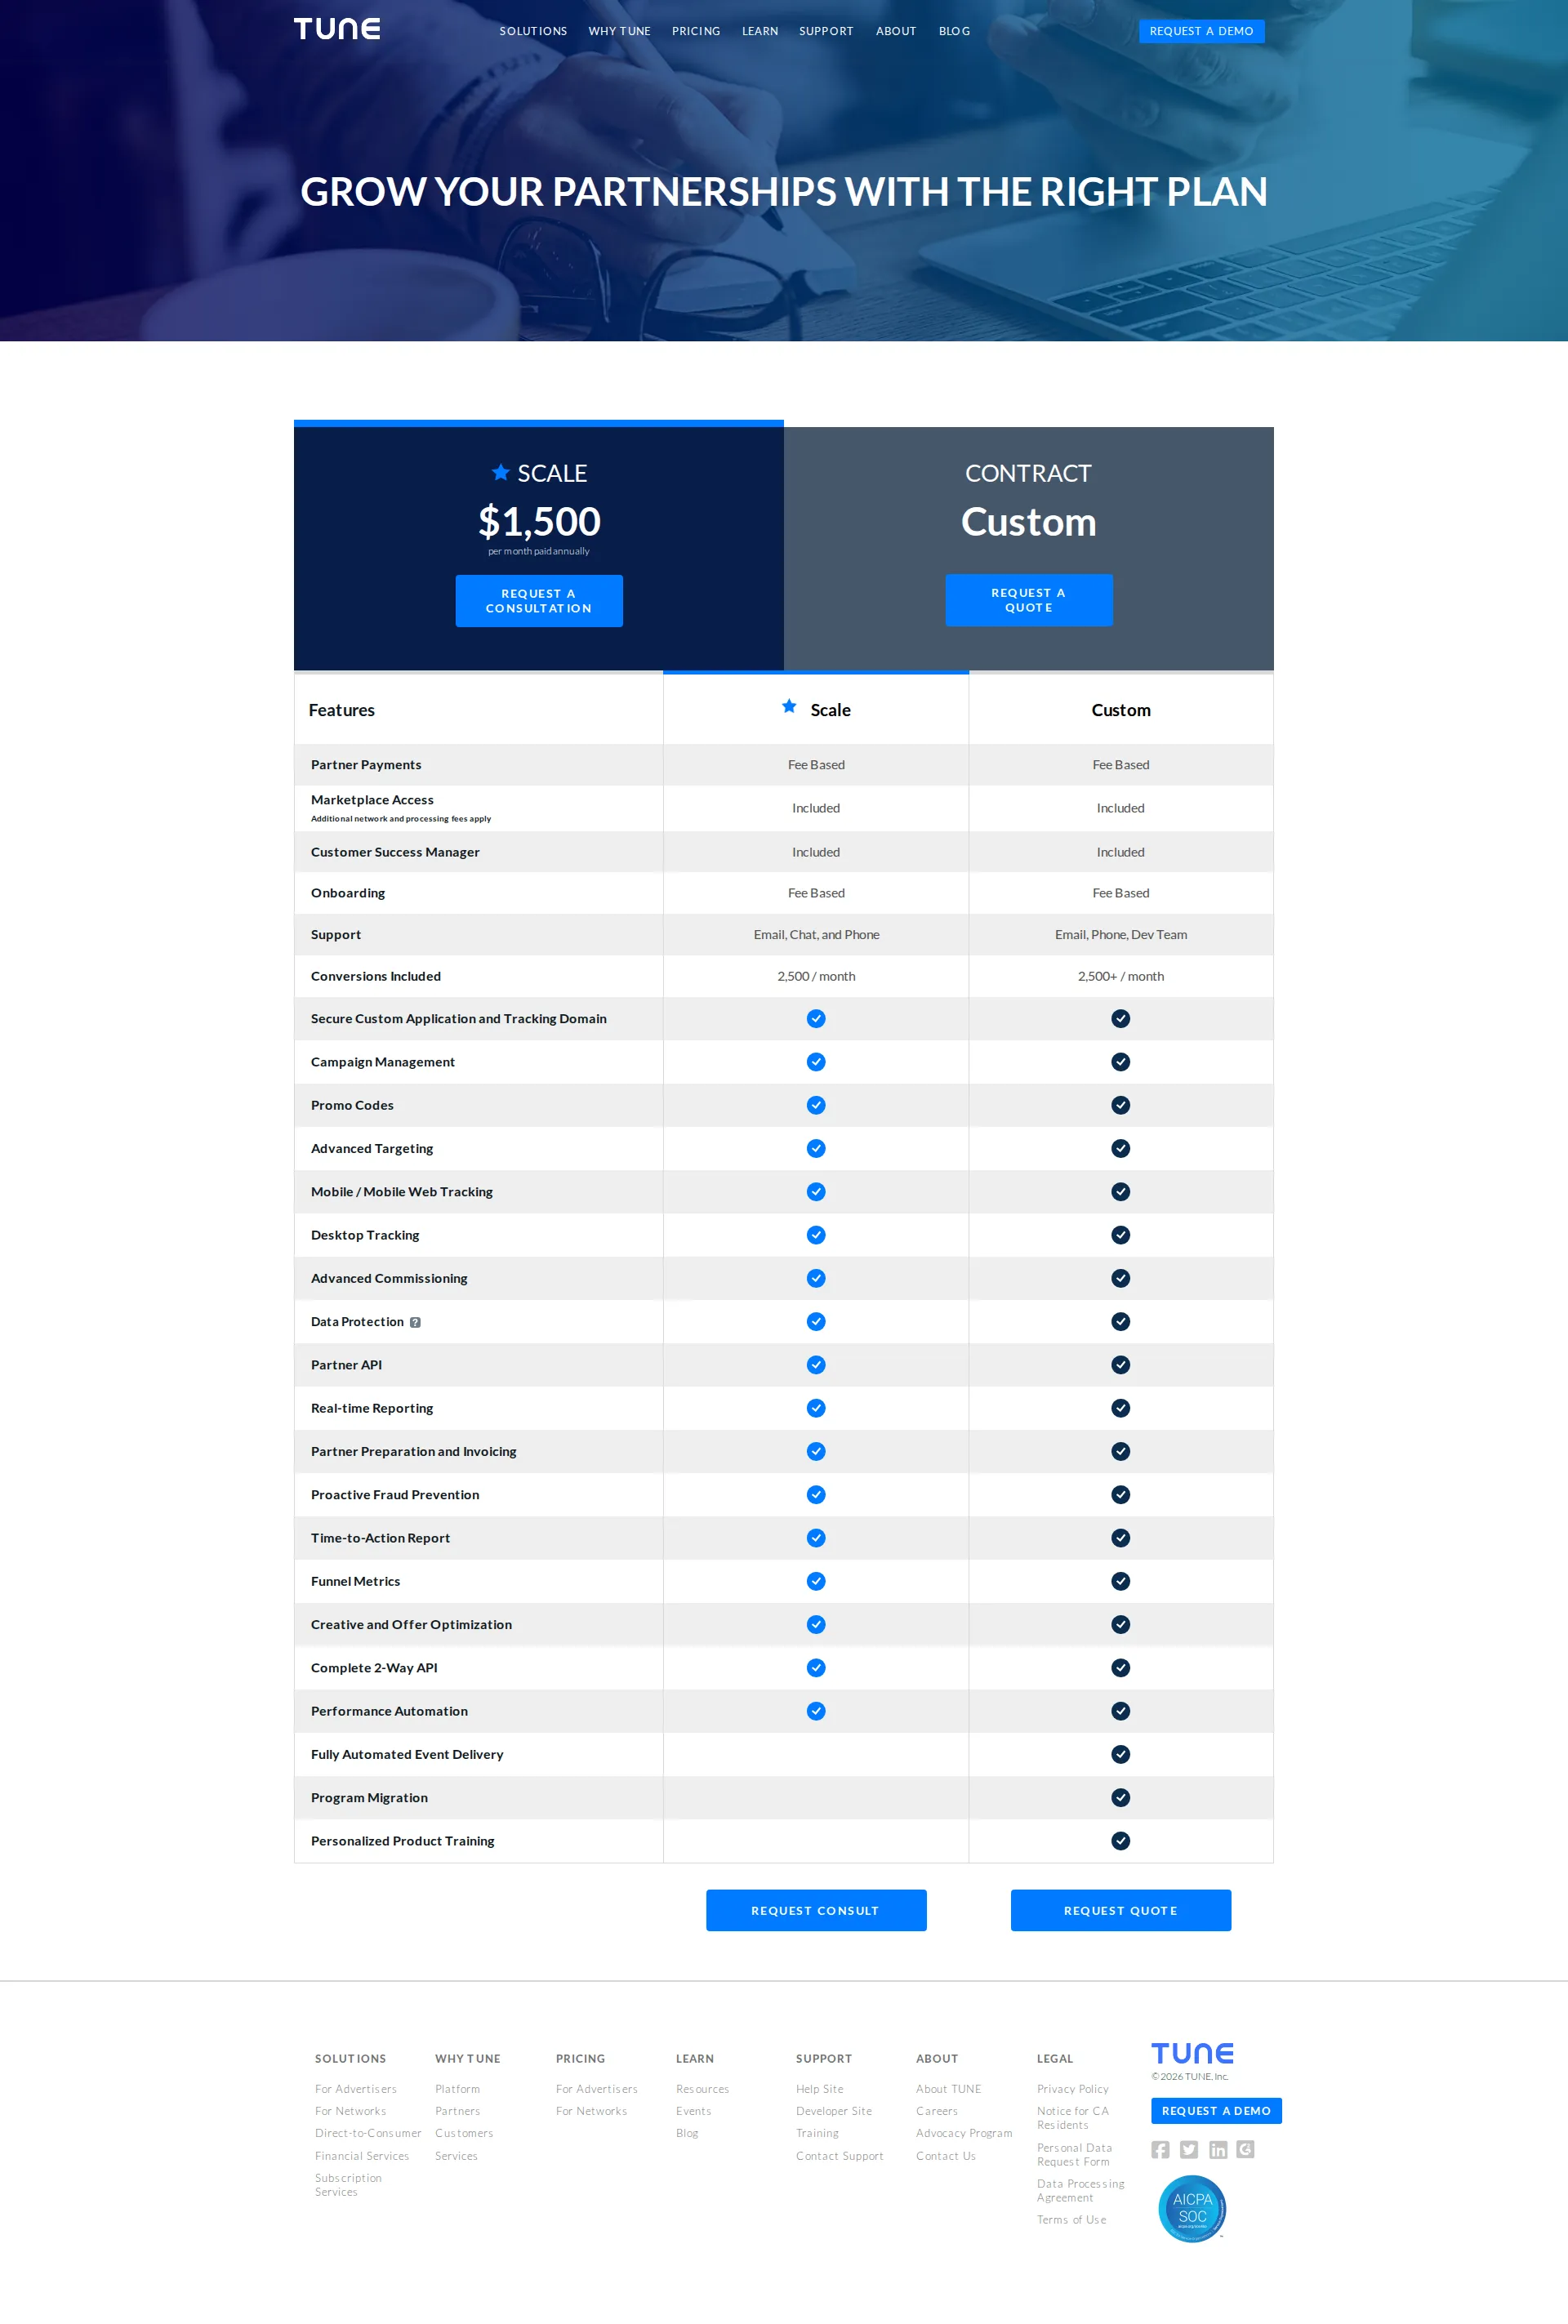The width and height of the screenshot is (1568, 2324).
Task: Open TUNE's Facebook page icon
Action: click(x=1161, y=2149)
